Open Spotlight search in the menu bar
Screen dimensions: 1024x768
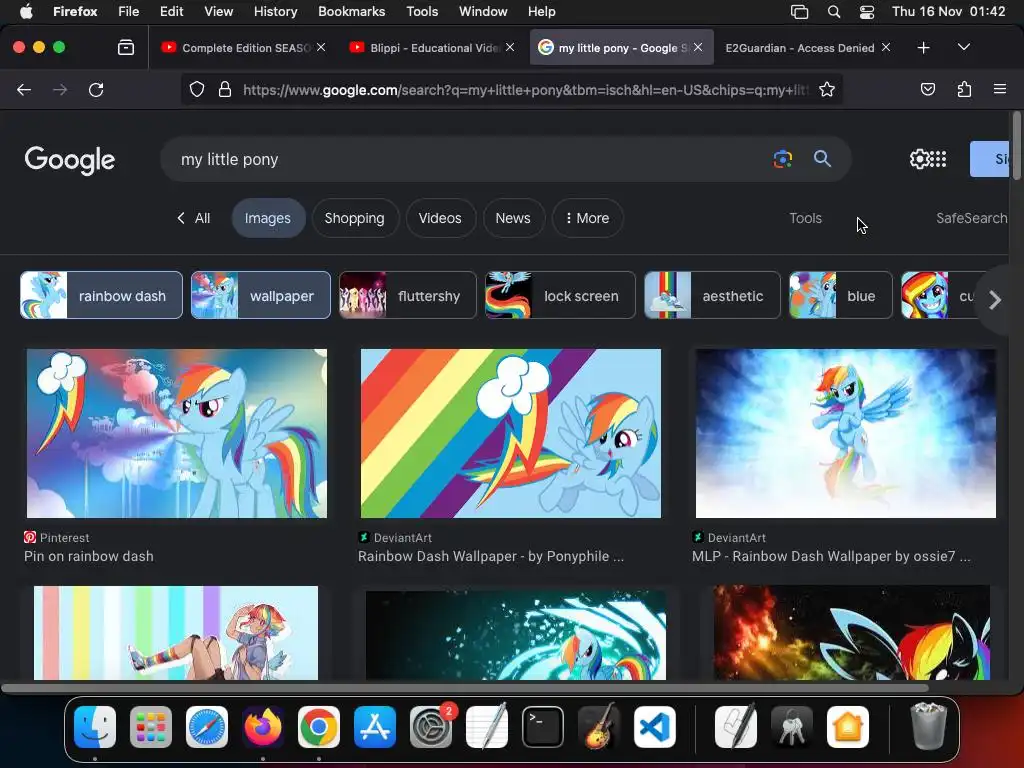[x=833, y=12]
